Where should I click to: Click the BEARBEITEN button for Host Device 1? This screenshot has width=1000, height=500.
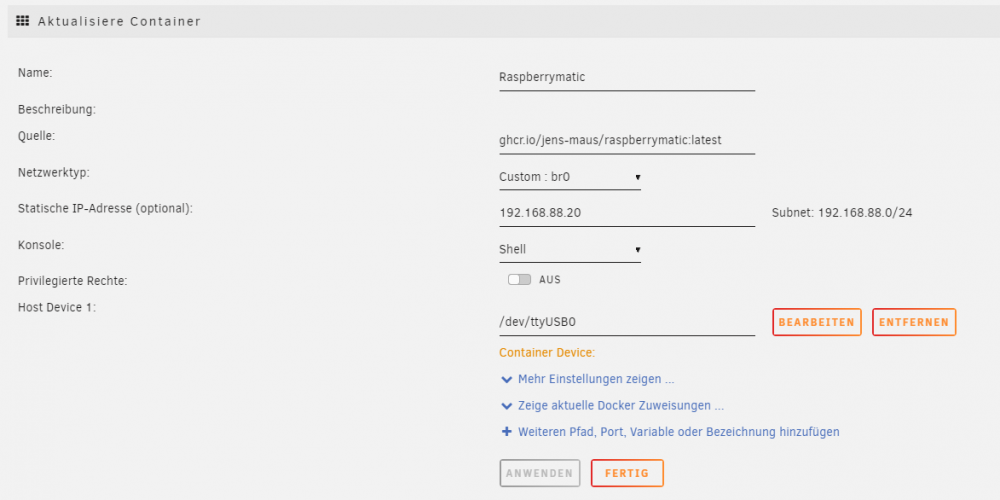[x=816, y=322]
